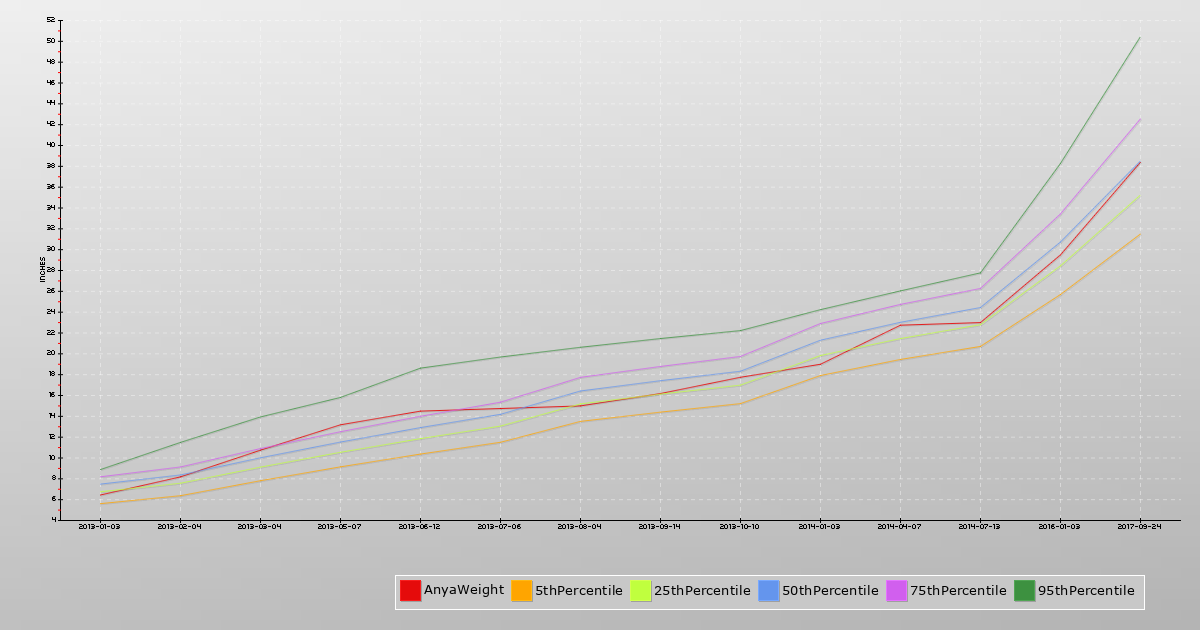
Task: Click the blue 50thPercentile legend swatch
Action: tap(768, 591)
